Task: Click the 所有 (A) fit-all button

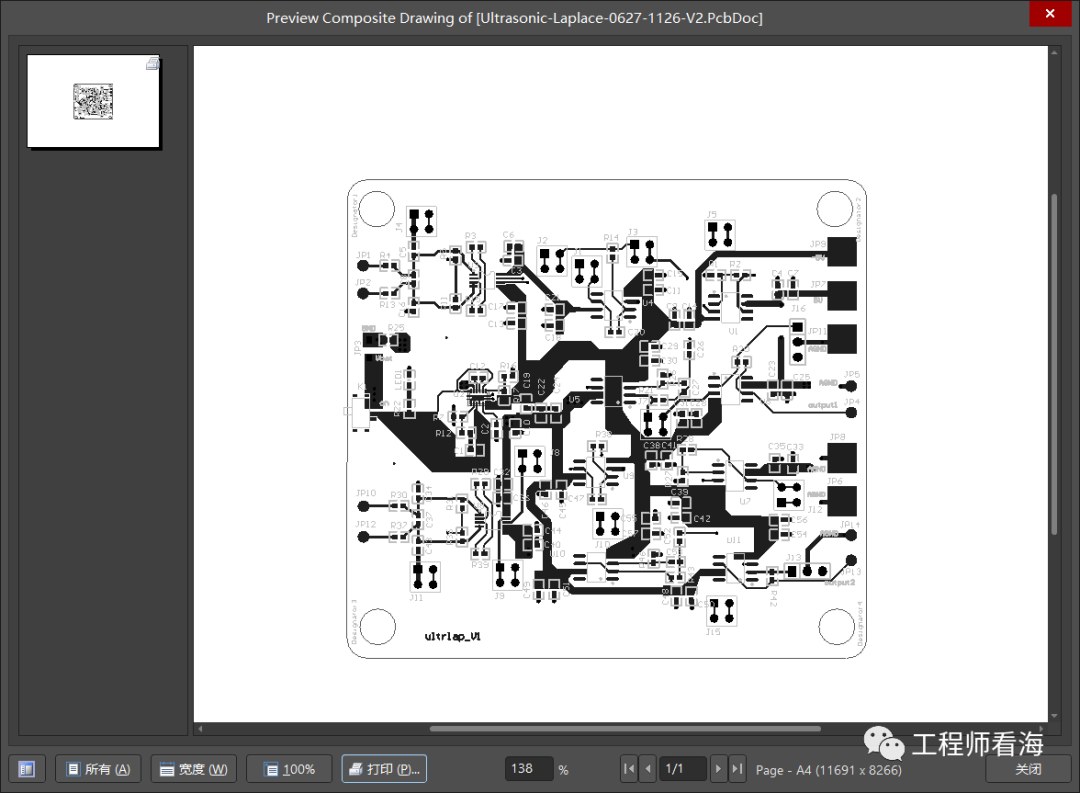Action: [x=98, y=769]
